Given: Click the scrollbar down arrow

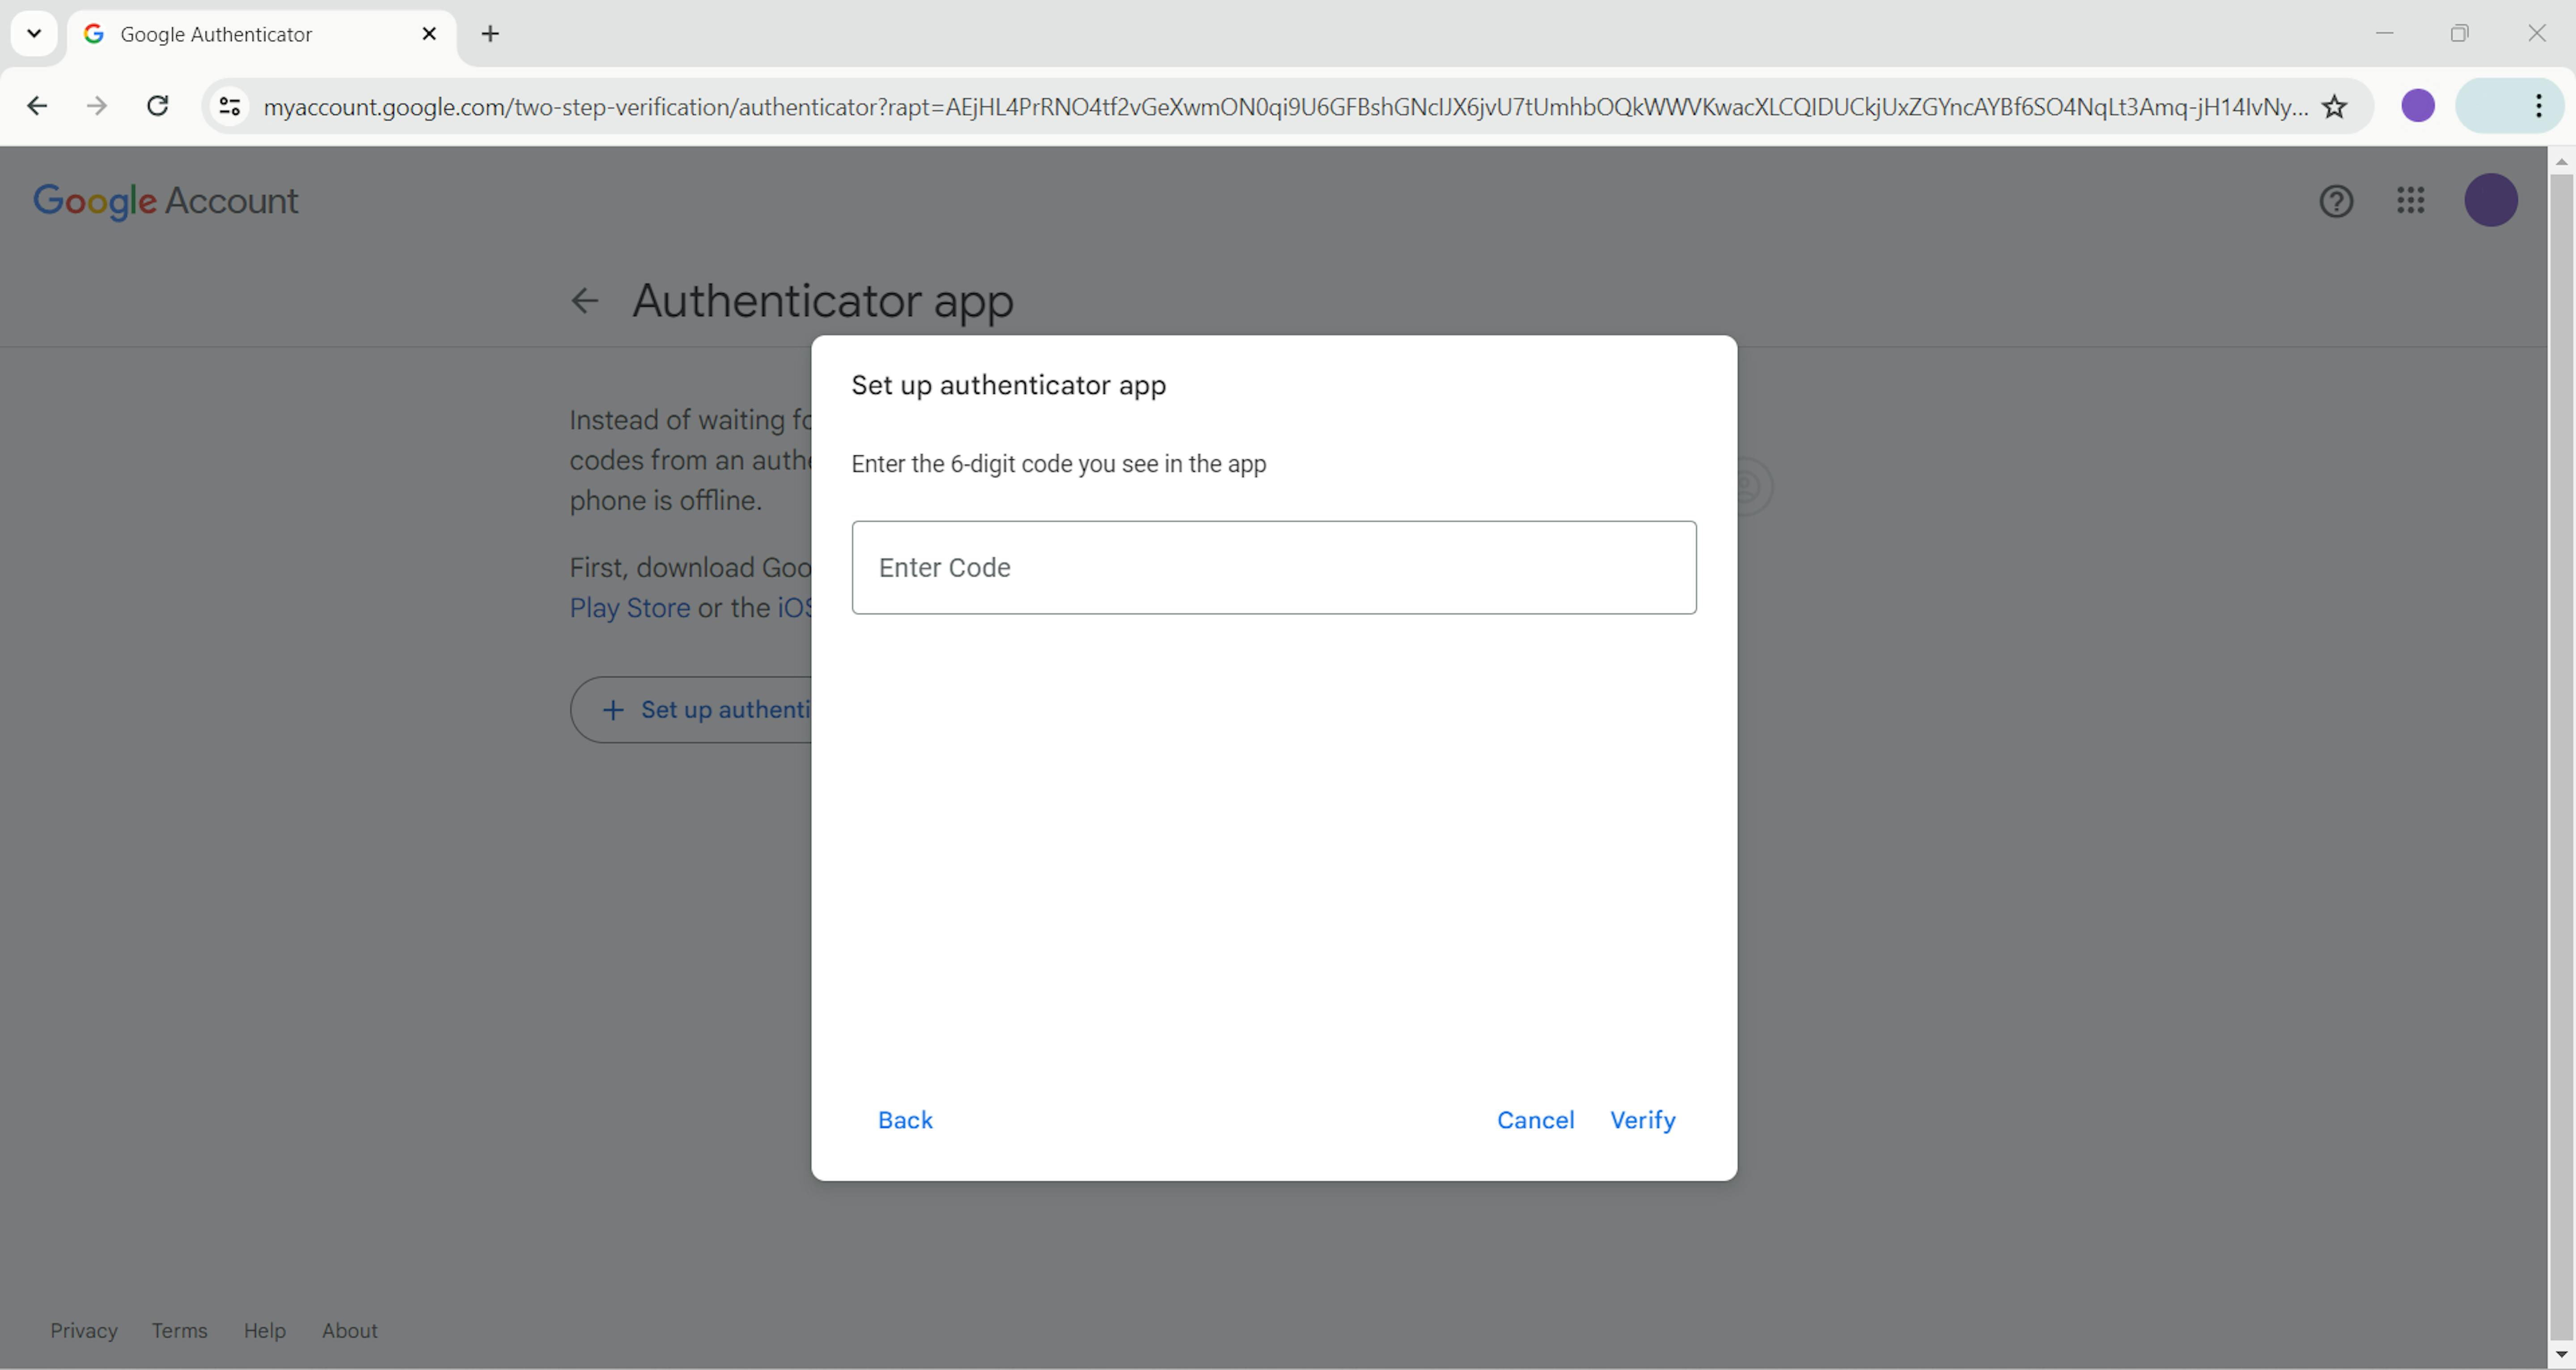Looking at the screenshot, I should pos(2561,1355).
